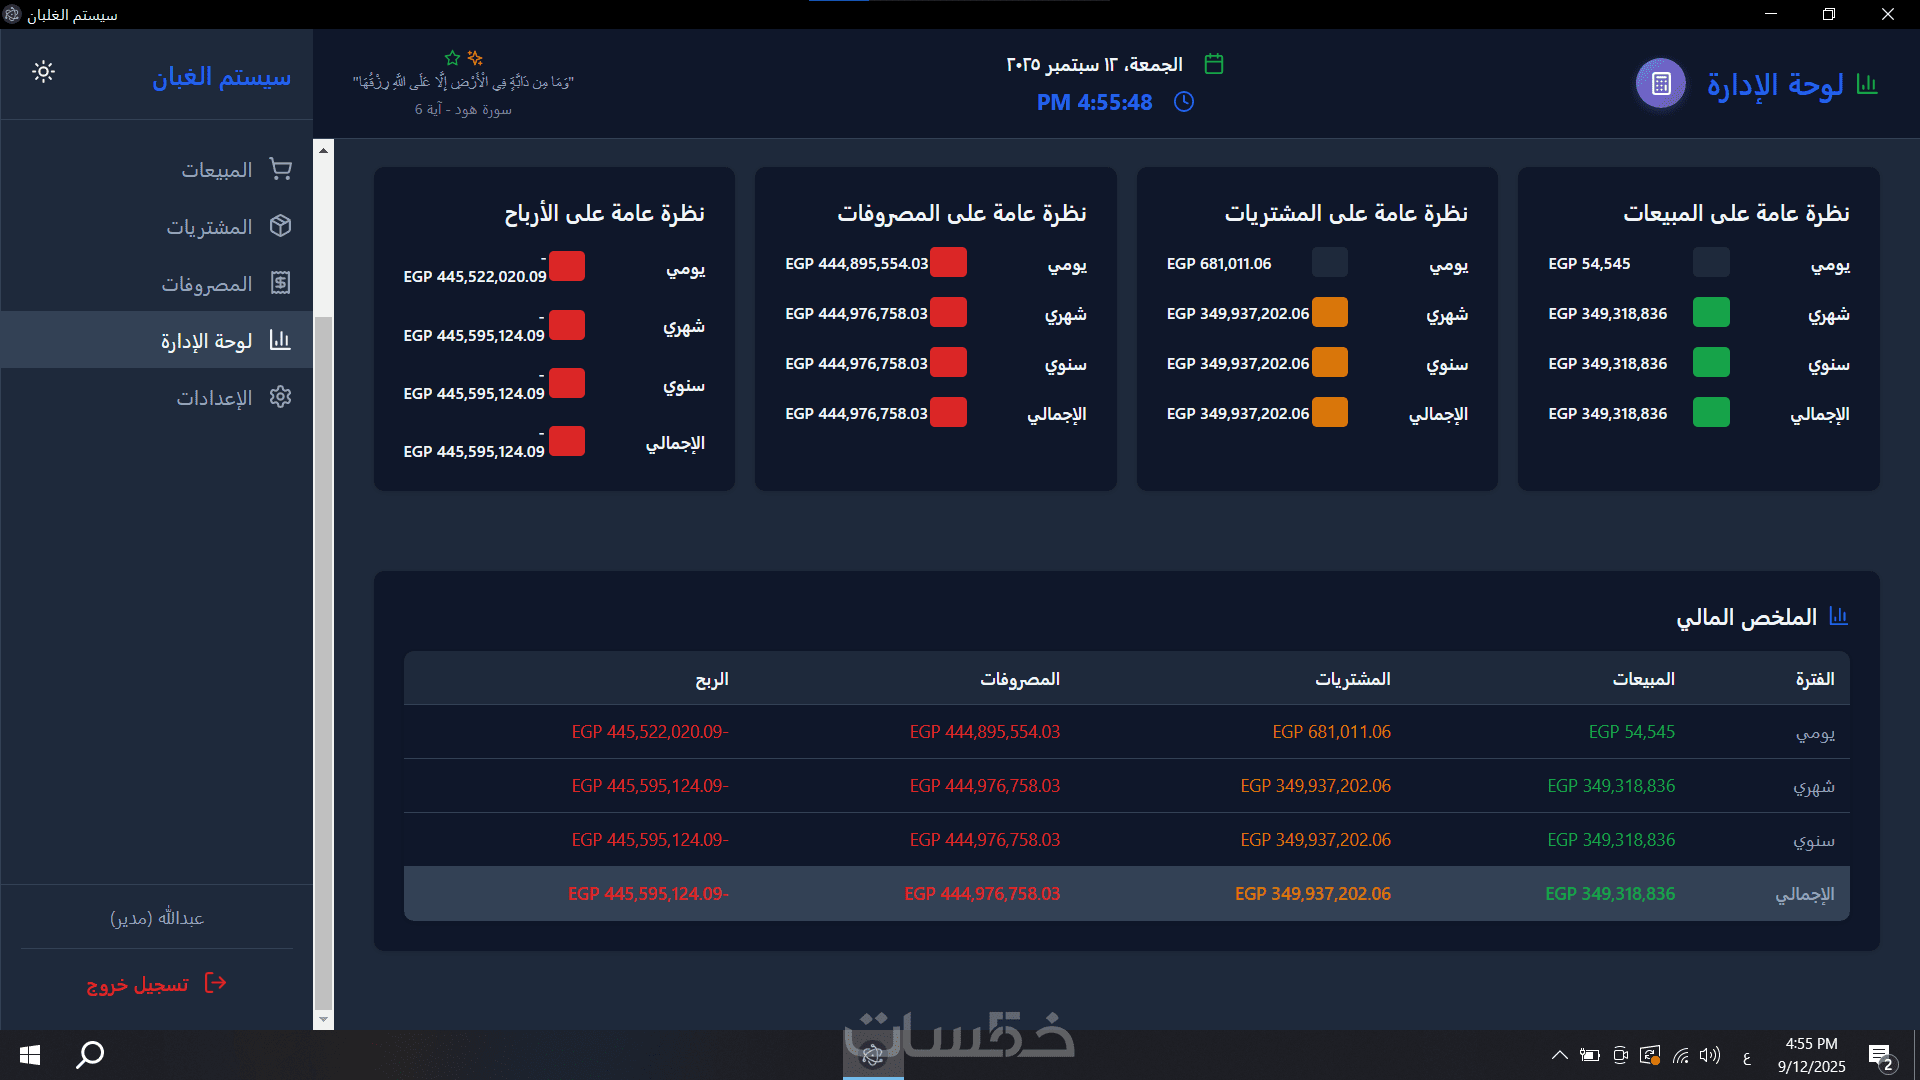Click the orange sparkle icon above verse
Viewport: 1920px width, 1080px height.
coord(475,58)
